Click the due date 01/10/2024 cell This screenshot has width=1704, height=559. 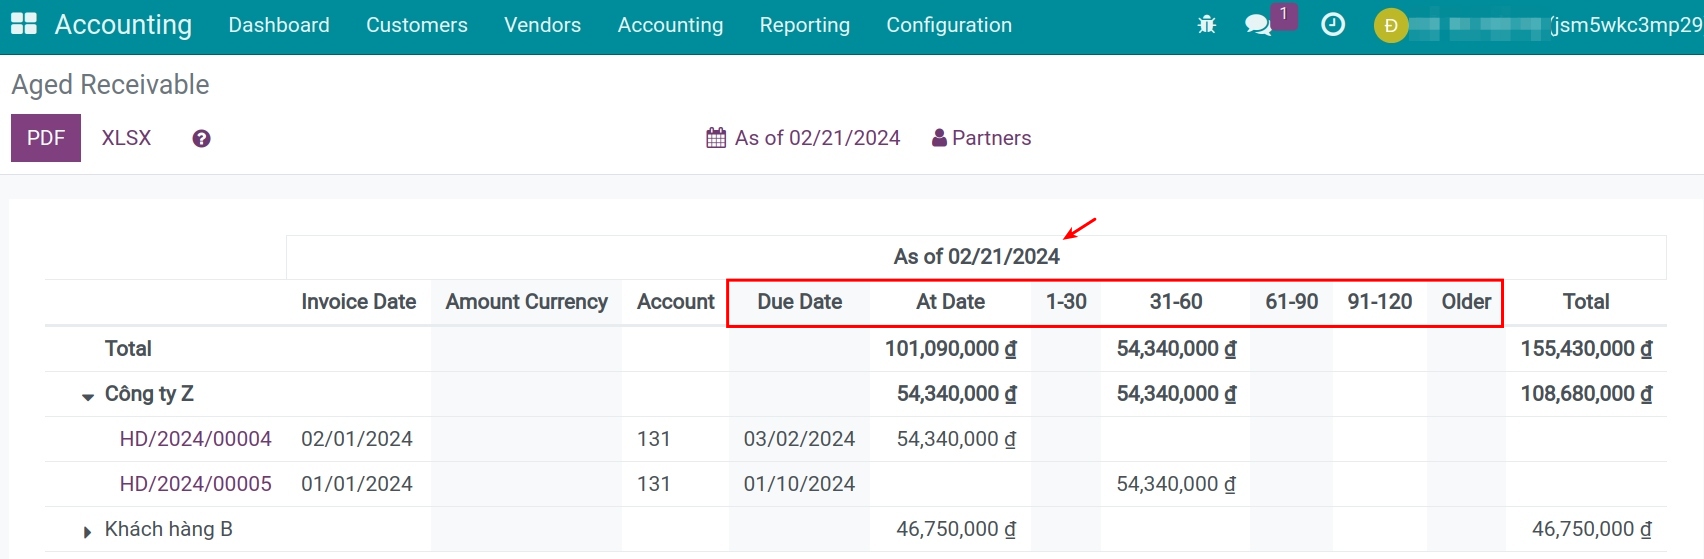[799, 484]
